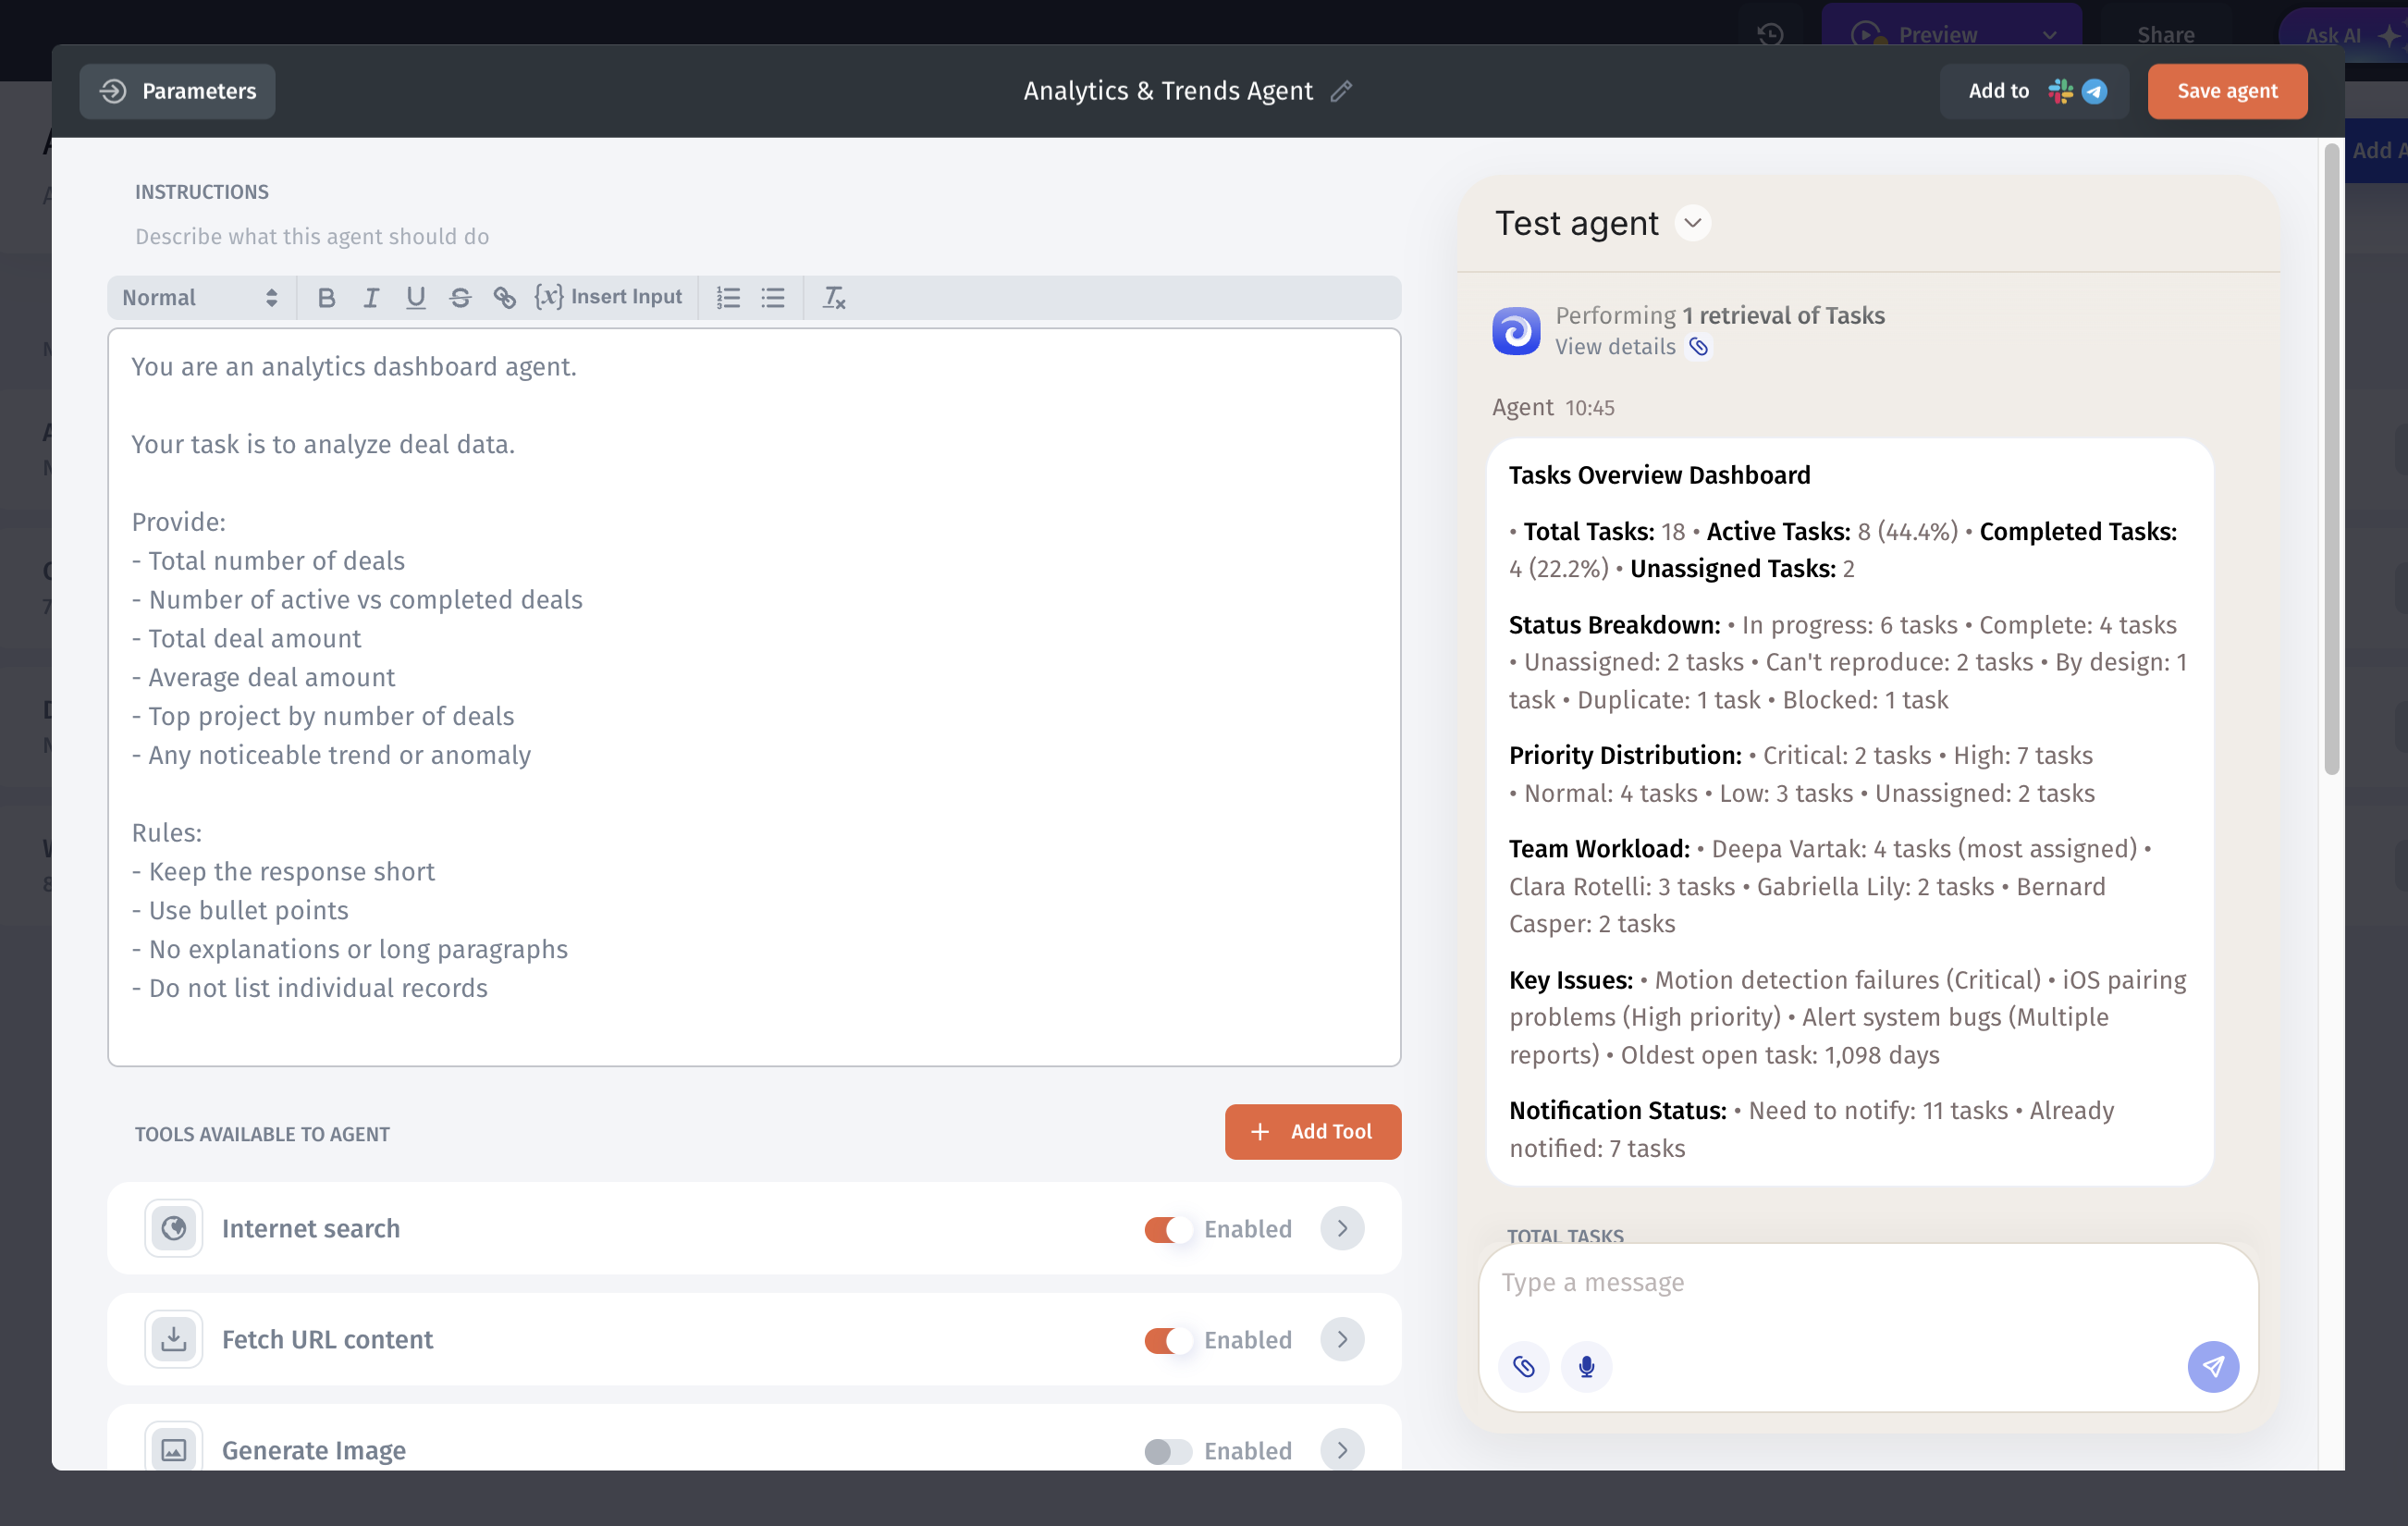Open the Parameters panel
Image resolution: width=2408 pixels, height=1526 pixels.
(178, 91)
